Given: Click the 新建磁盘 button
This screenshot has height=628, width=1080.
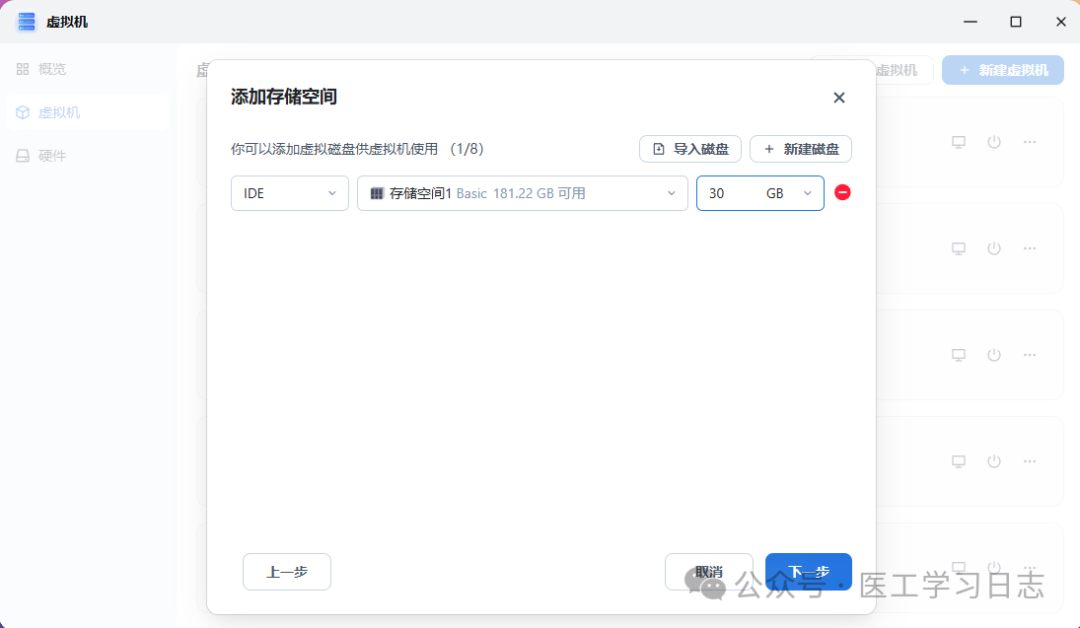Looking at the screenshot, I should tap(800, 149).
